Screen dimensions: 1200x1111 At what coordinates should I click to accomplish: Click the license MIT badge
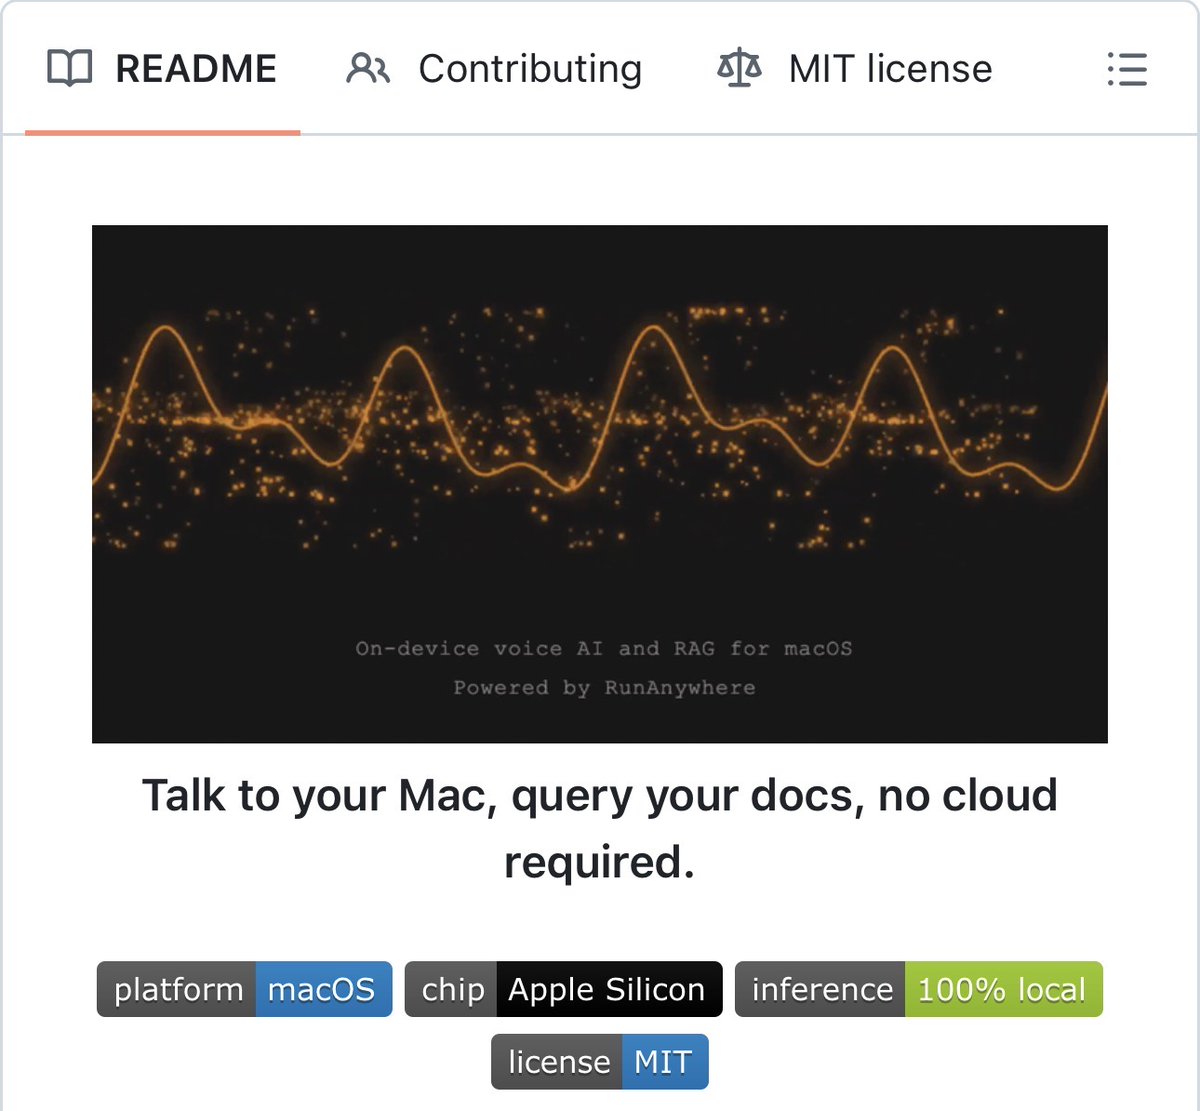click(x=600, y=1061)
